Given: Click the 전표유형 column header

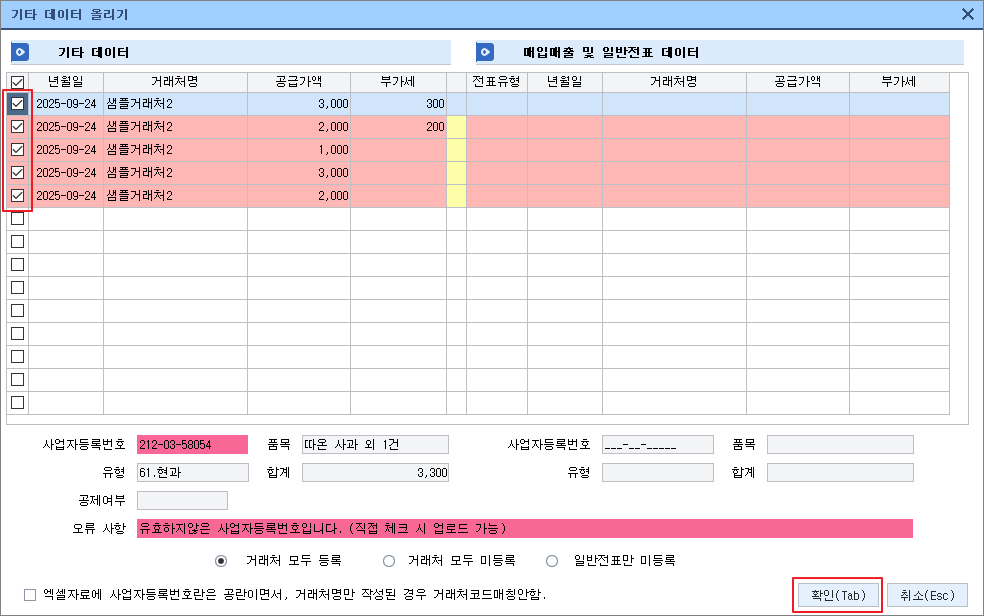Looking at the screenshot, I should tap(496, 82).
